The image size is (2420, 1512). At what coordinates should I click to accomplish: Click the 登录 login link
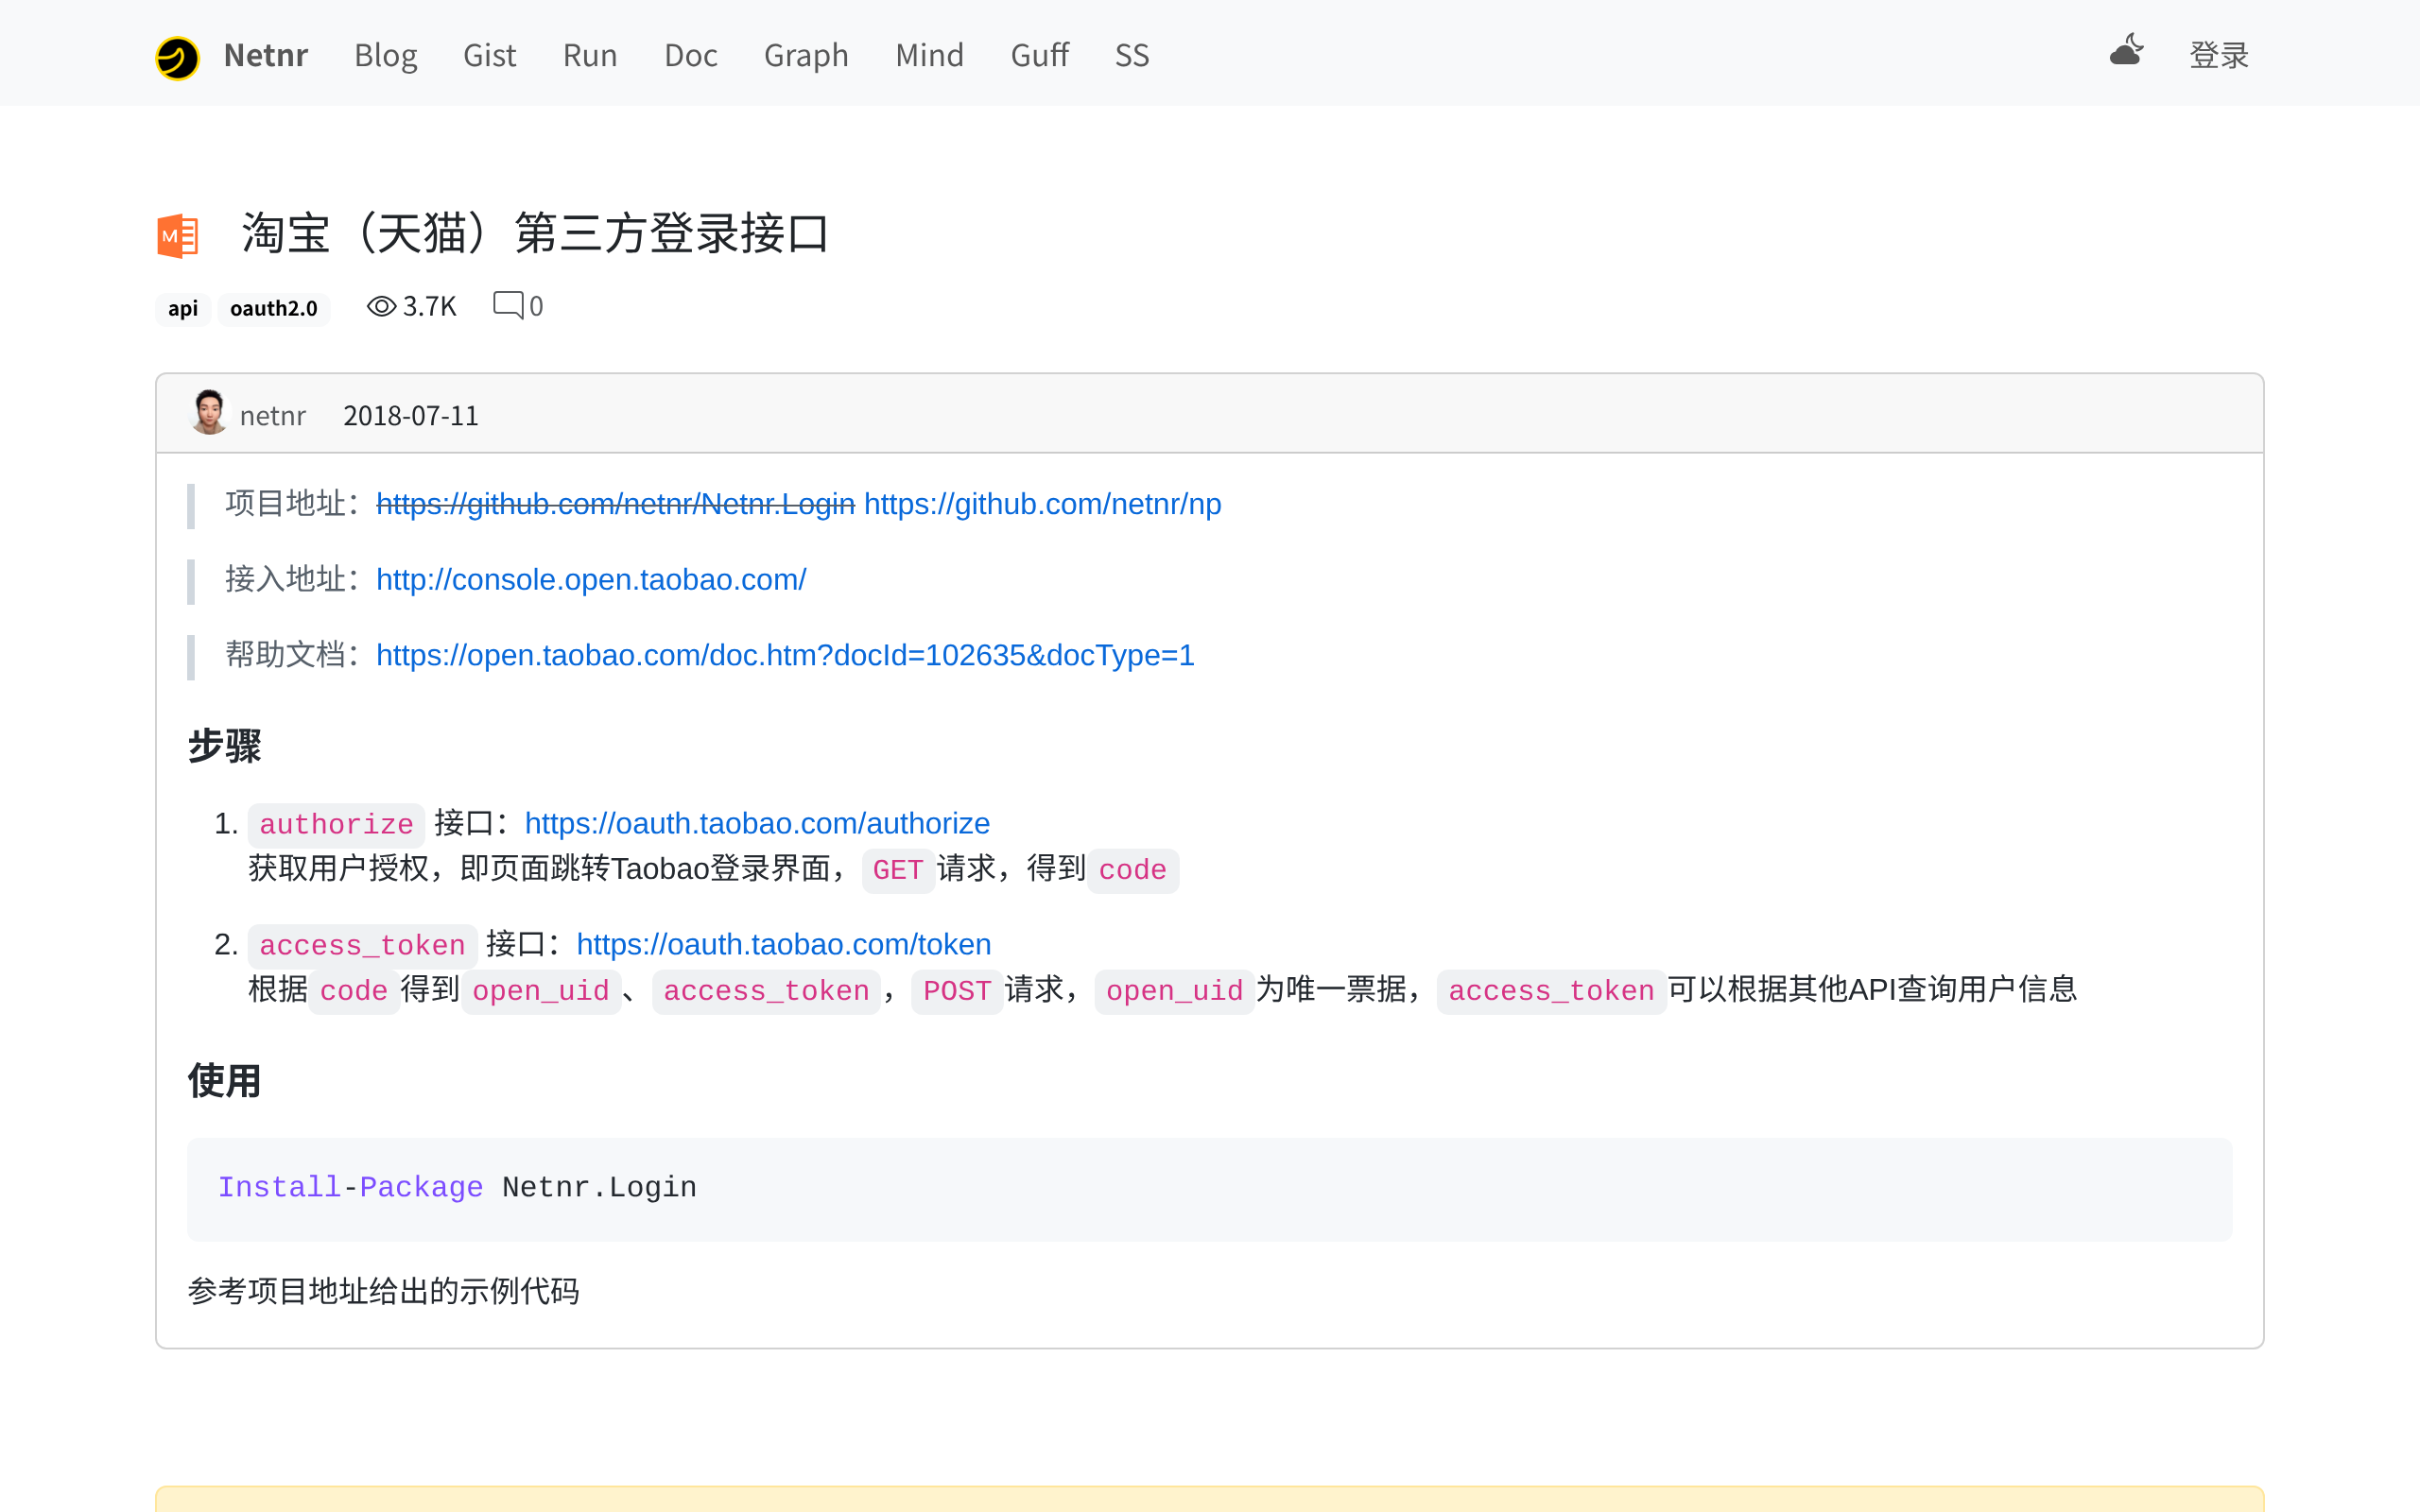(x=2218, y=55)
